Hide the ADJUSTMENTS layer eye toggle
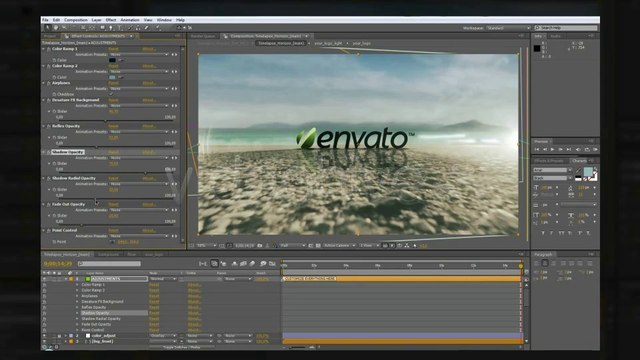The height and width of the screenshot is (360, 640). click(x=44, y=279)
